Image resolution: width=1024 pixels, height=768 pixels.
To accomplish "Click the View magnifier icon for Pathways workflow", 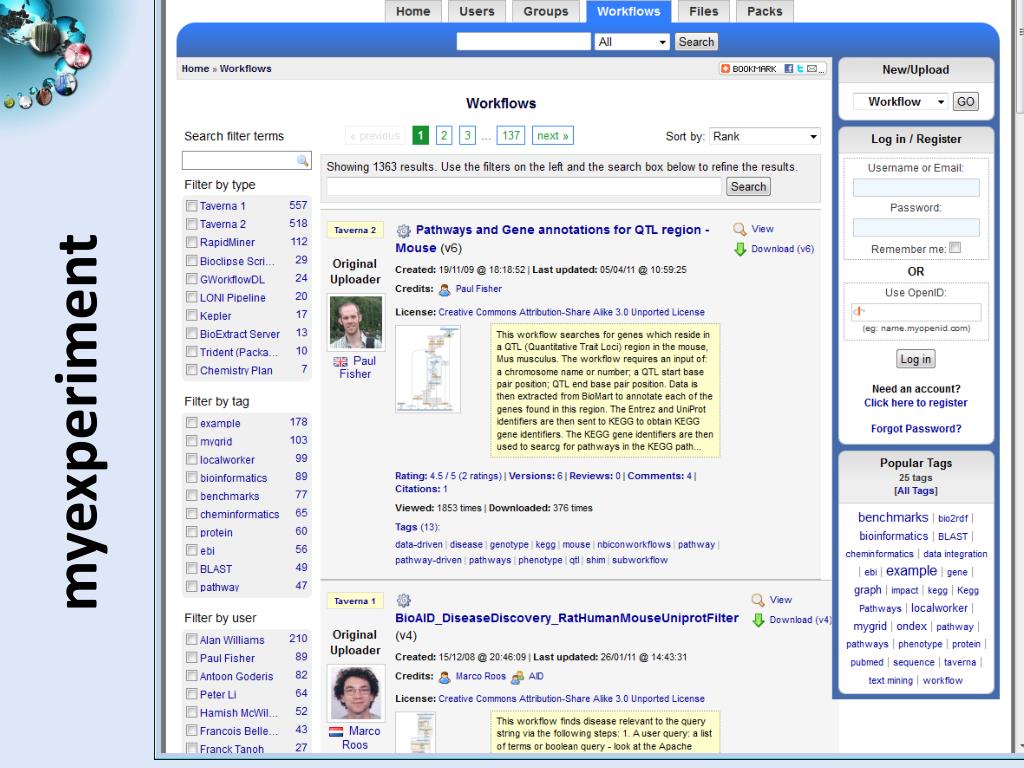I will tap(739, 229).
